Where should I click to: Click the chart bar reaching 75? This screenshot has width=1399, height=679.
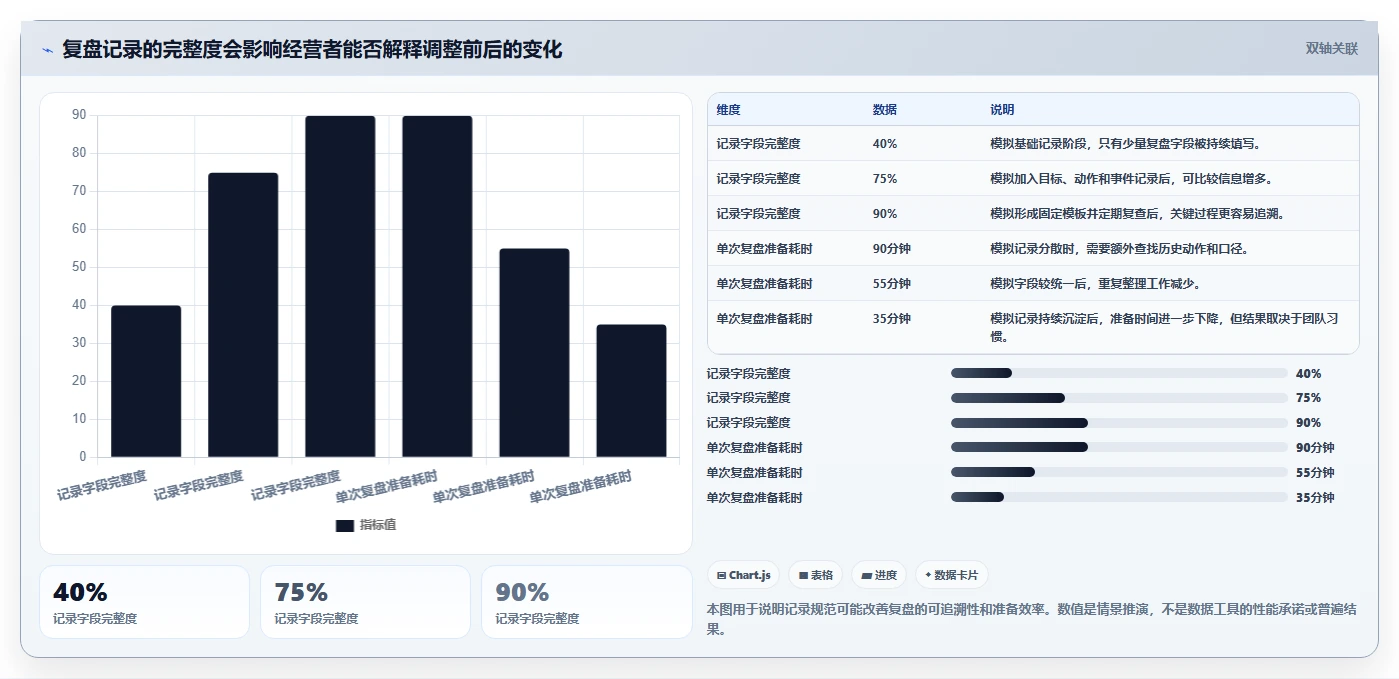click(243, 315)
